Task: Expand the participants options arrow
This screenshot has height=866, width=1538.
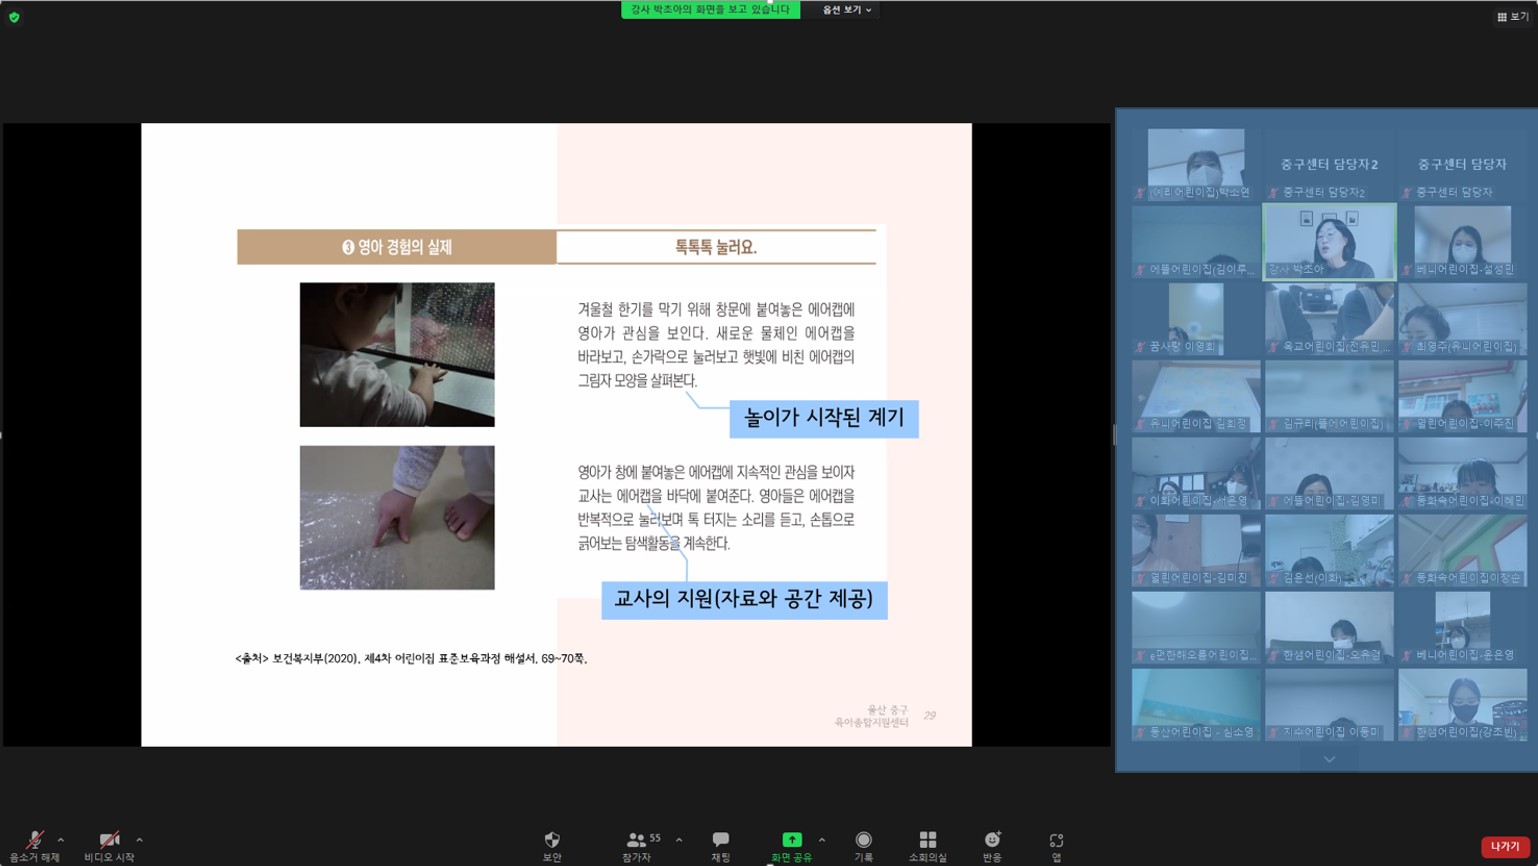Action: (x=679, y=840)
